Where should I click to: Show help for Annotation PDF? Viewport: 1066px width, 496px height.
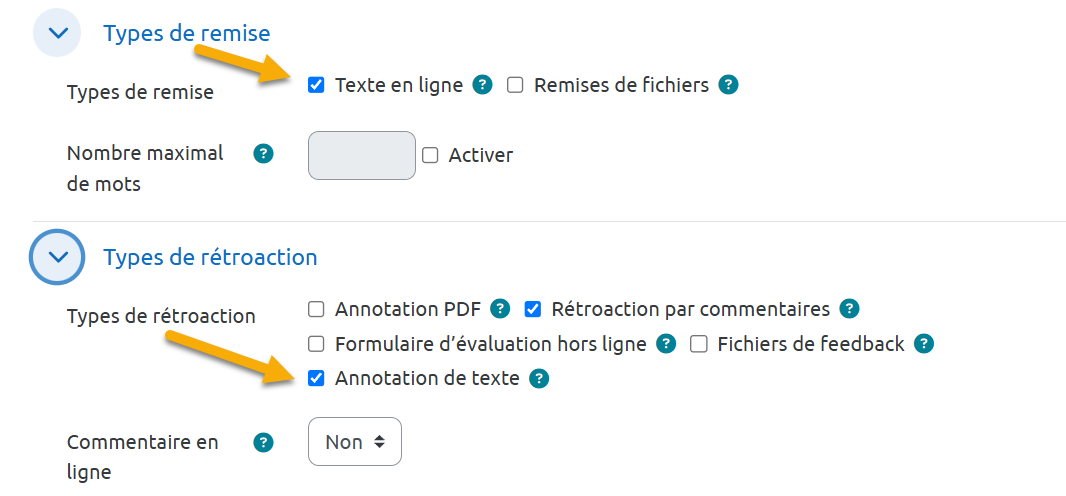tap(501, 308)
